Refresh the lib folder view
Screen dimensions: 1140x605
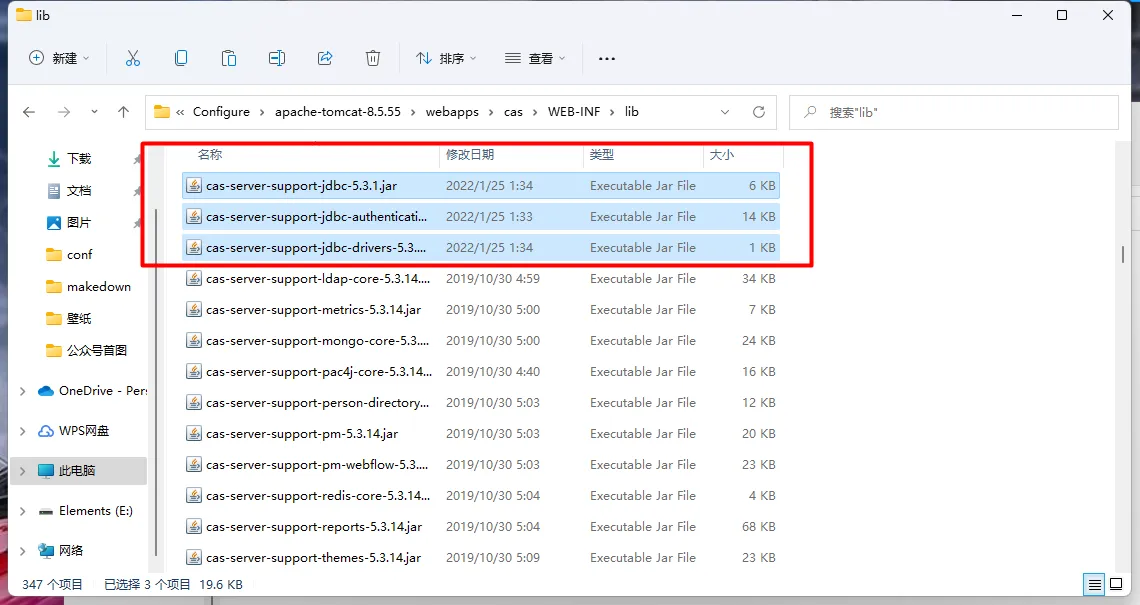[x=758, y=112]
